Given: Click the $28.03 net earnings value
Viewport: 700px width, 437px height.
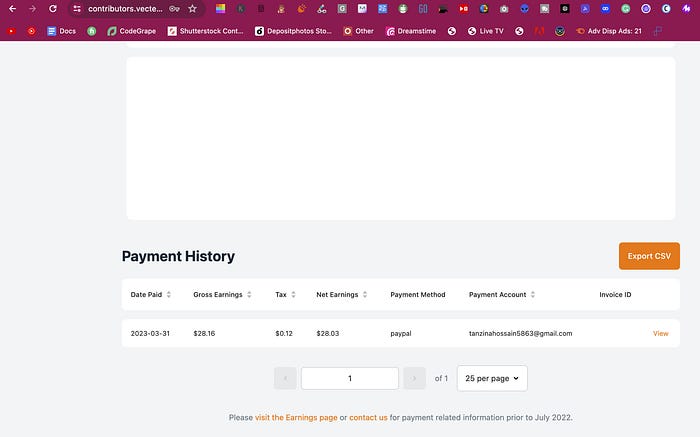Looking at the screenshot, I should tap(328, 333).
